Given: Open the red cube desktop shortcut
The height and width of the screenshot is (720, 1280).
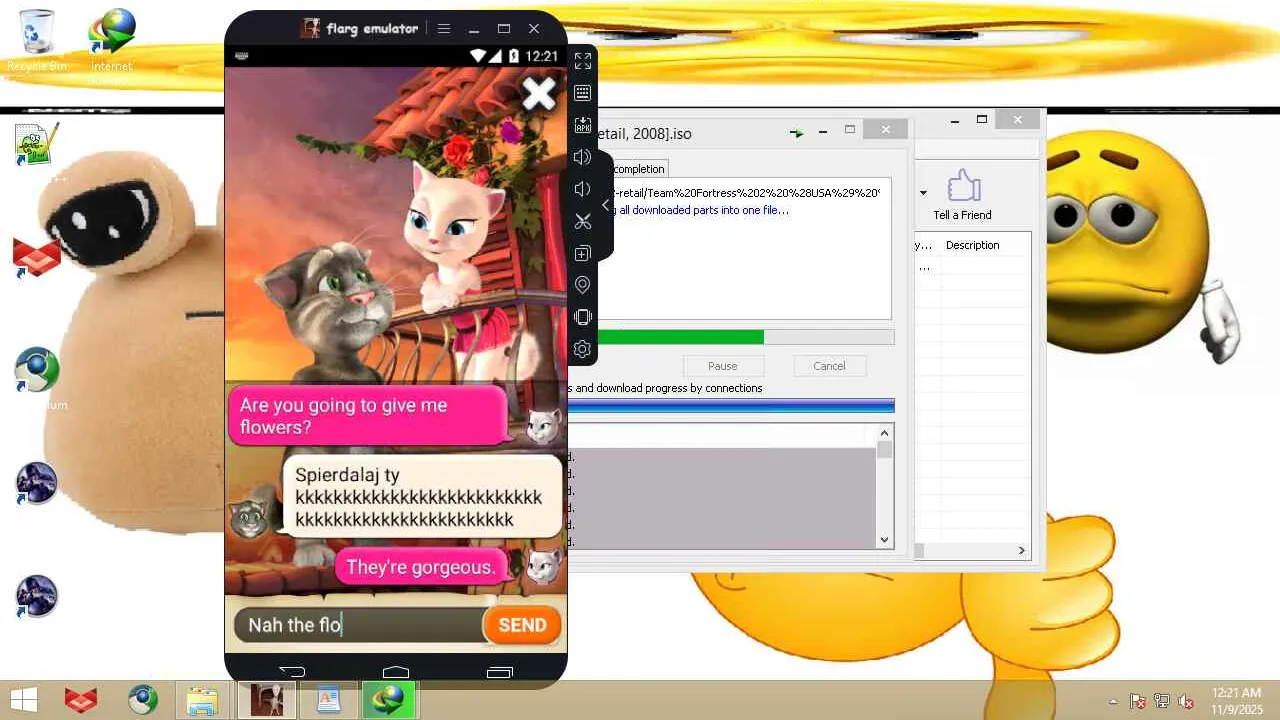Looking at the screenshot, I should 37,258.
